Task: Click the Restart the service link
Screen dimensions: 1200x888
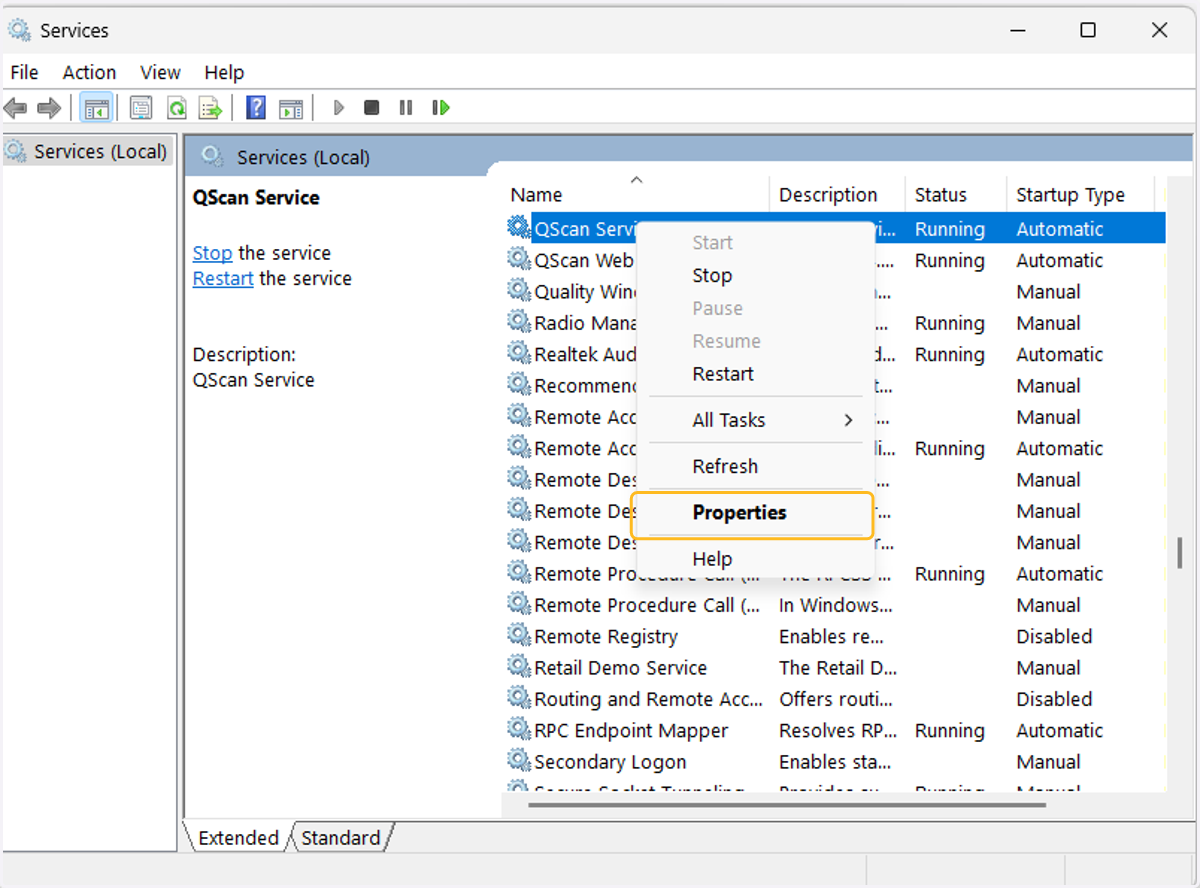Action: (223, 279)
